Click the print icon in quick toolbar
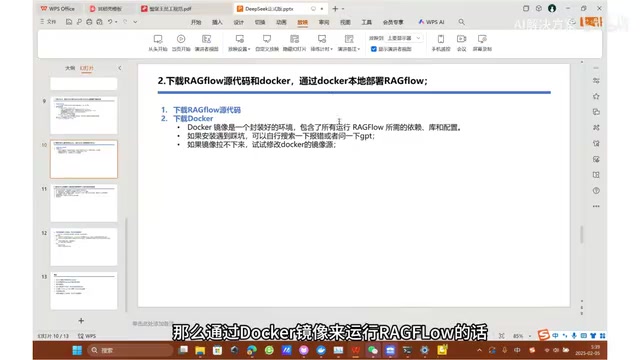Viewport: 640px width, 360px height. (89, 22)
